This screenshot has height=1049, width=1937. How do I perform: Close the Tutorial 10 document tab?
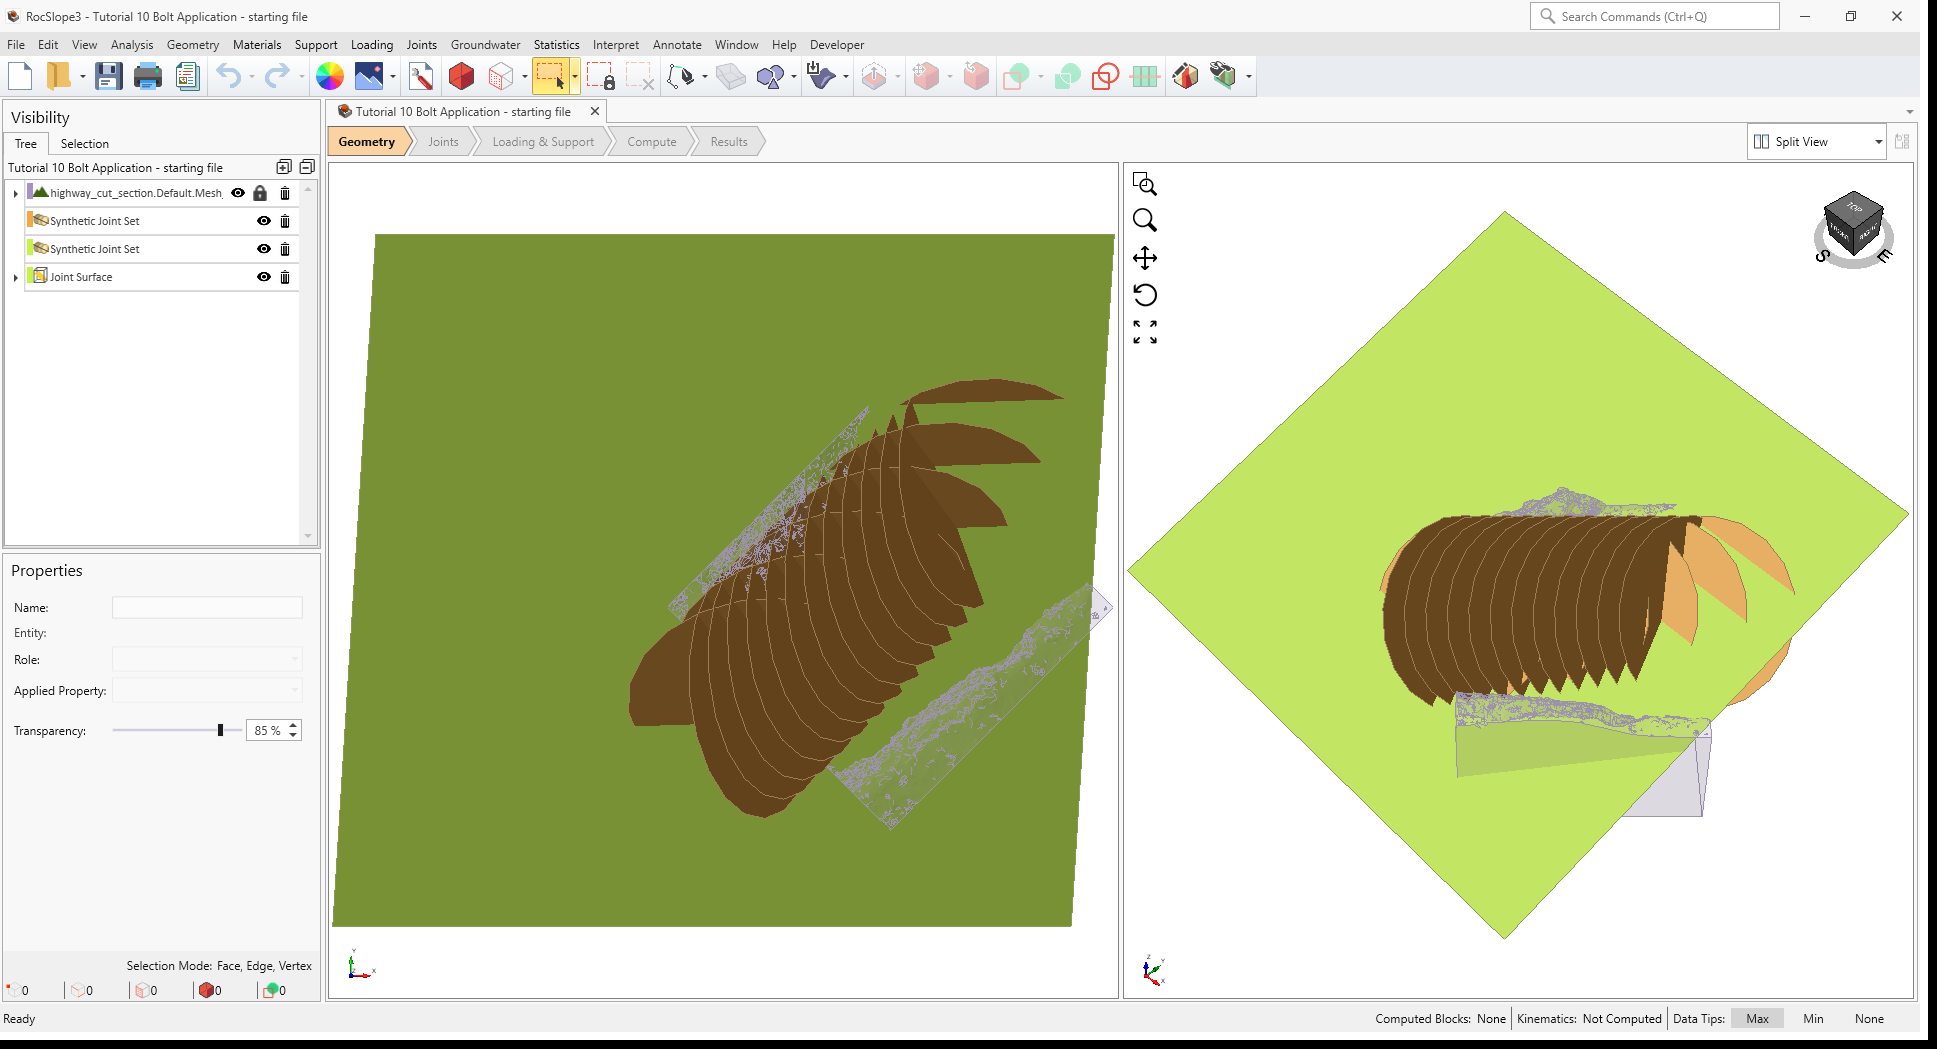[595, 112]
